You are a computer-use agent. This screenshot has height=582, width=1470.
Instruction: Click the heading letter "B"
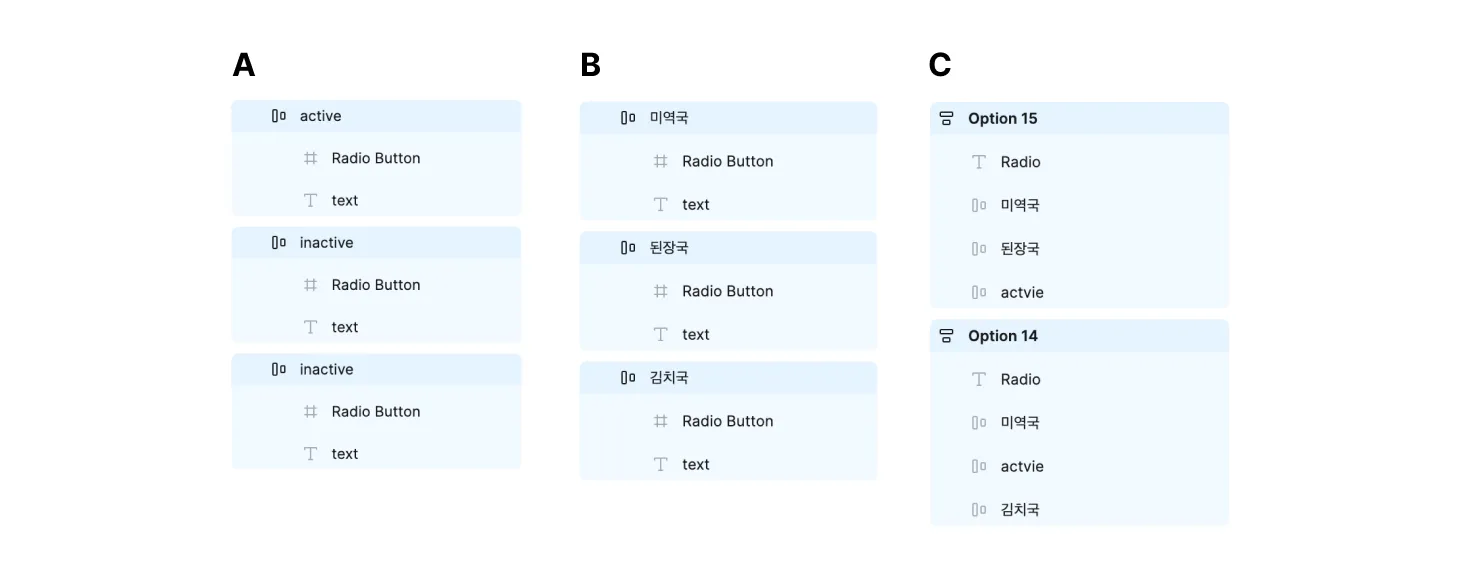[x=590, y=66]
